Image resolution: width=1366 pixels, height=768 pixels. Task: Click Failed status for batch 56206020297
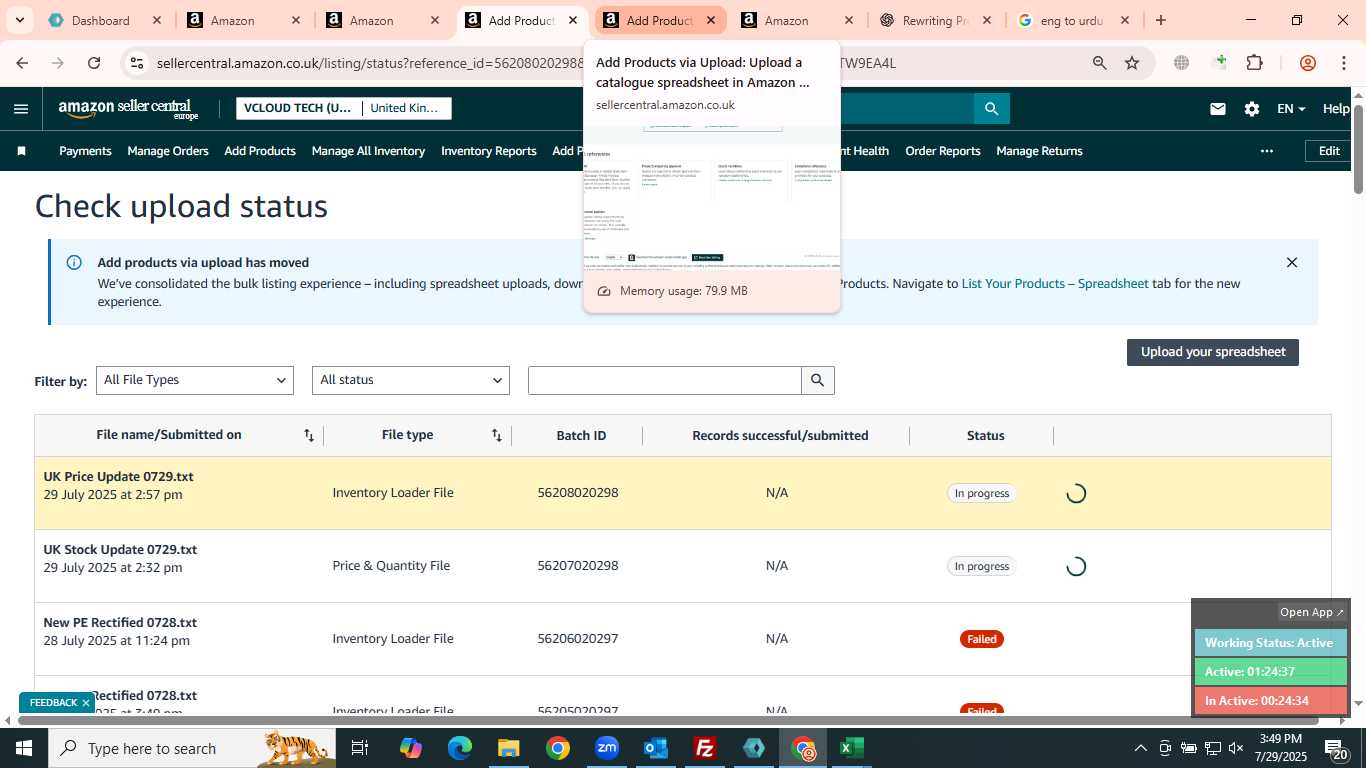tap(982, 639)
